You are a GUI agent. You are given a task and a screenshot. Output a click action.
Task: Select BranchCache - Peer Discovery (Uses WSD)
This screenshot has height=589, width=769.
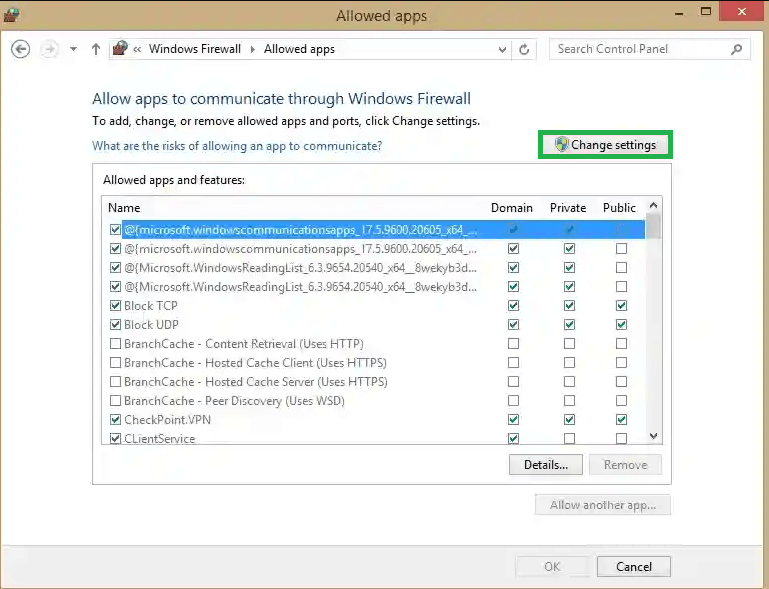234,401
